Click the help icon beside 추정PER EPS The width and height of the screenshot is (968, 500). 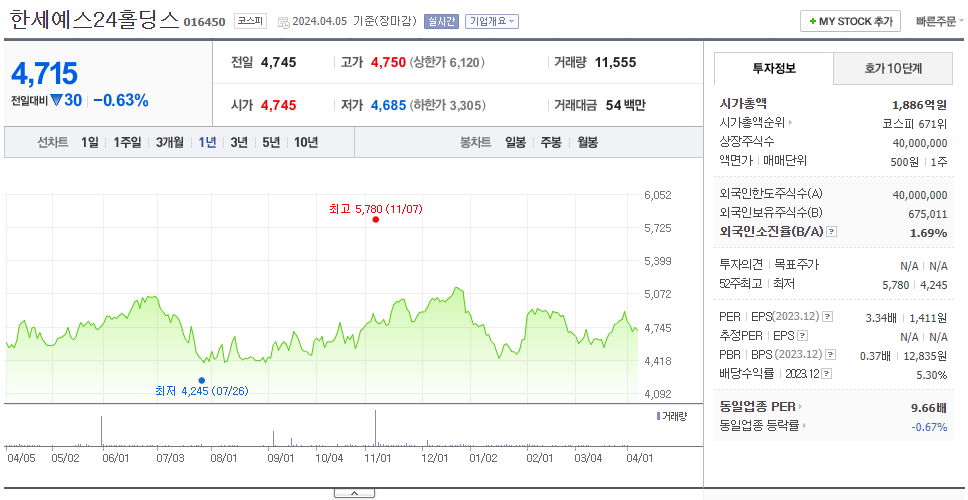(x=803, y=336)
